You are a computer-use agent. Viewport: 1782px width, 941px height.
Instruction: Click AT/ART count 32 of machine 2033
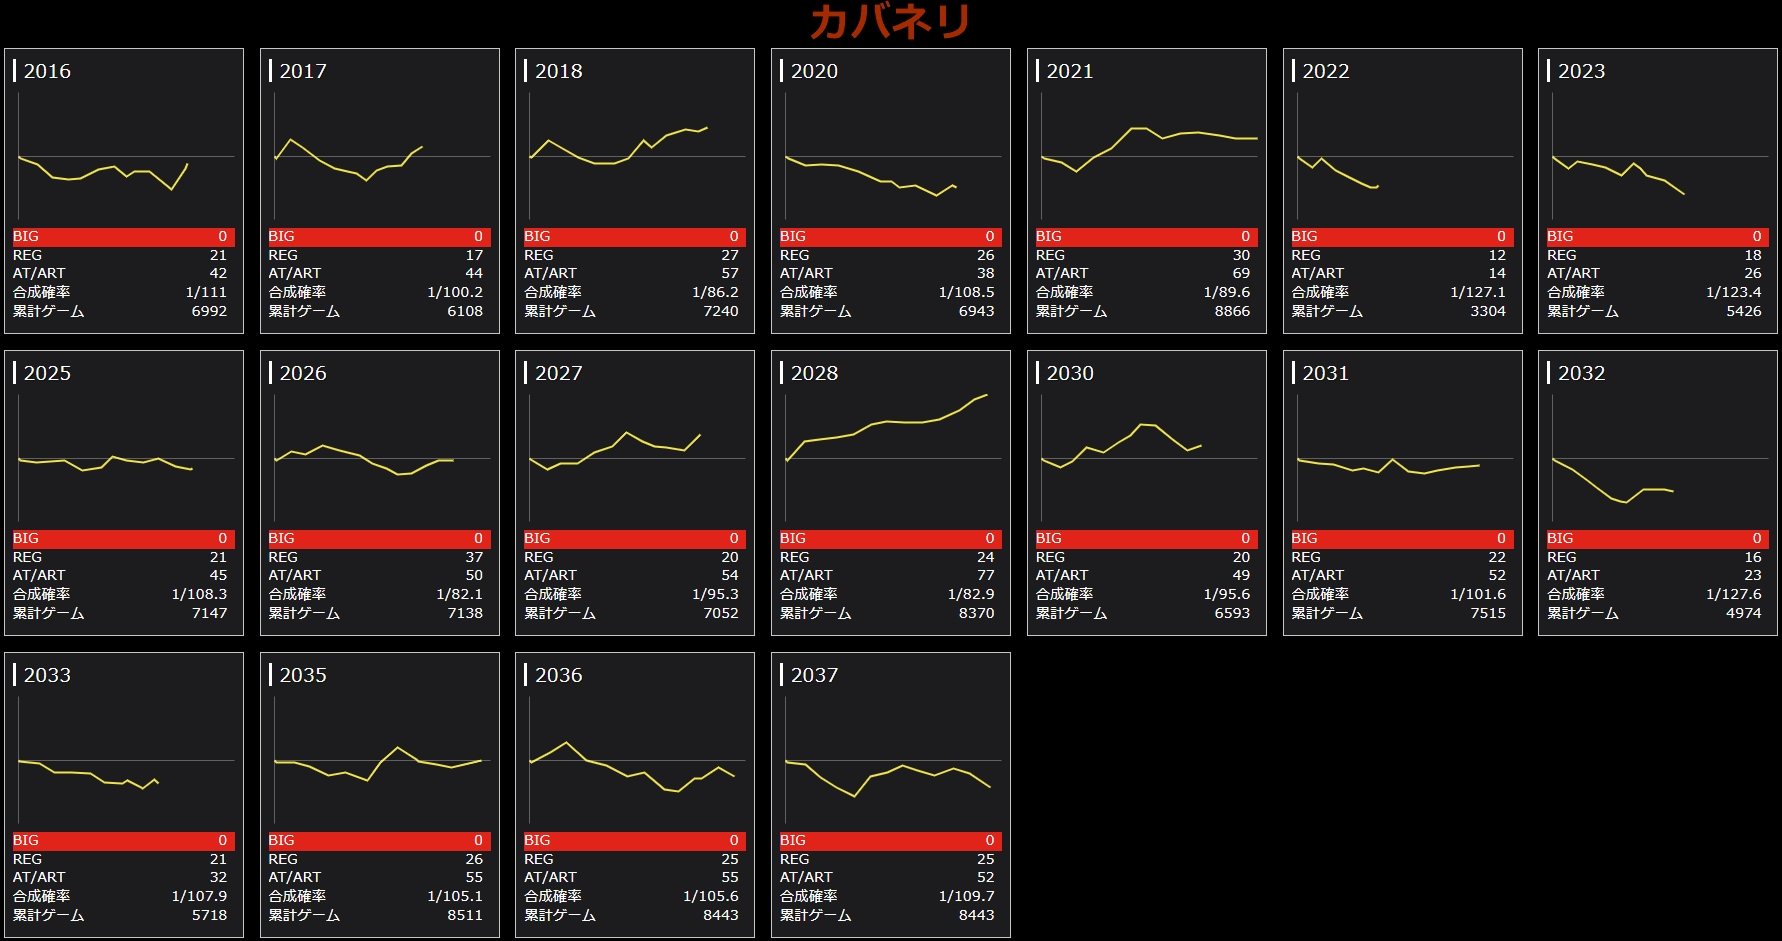(x=218, y=877)
